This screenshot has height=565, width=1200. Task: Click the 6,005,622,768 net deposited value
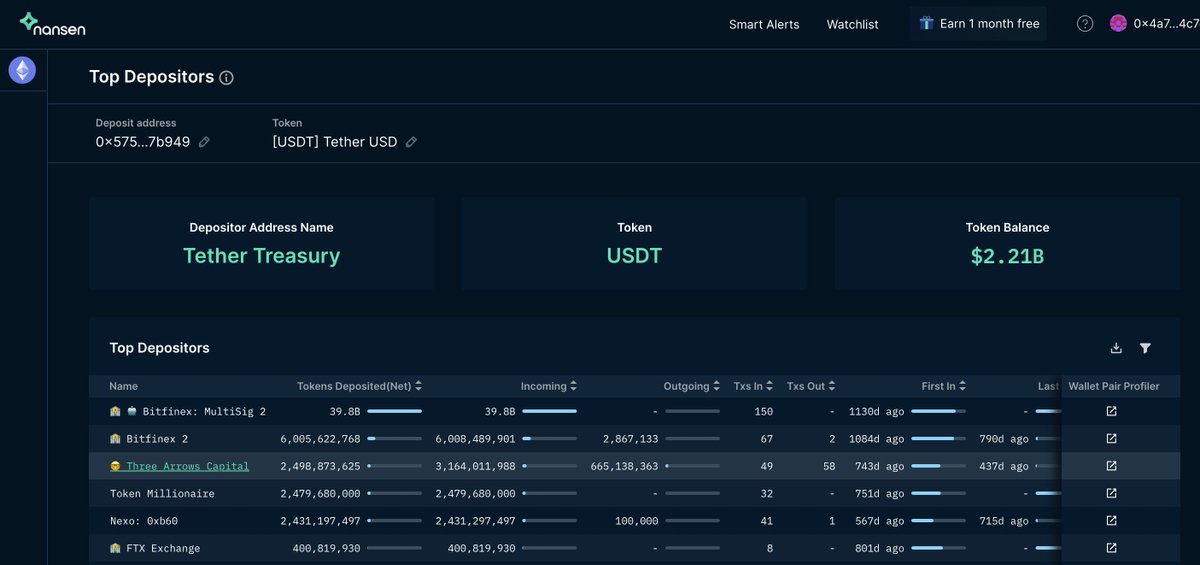(x=320, y=439)
